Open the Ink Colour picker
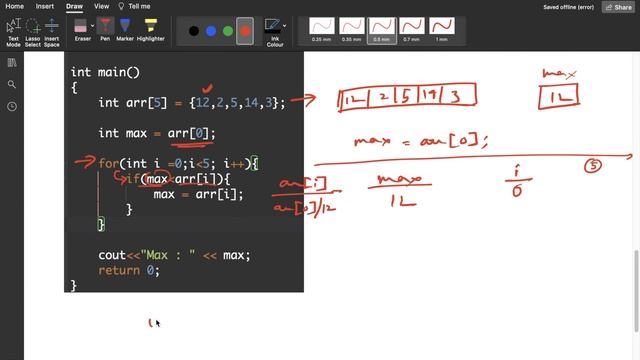Screen dimensions: 640x360 point(273,33)
